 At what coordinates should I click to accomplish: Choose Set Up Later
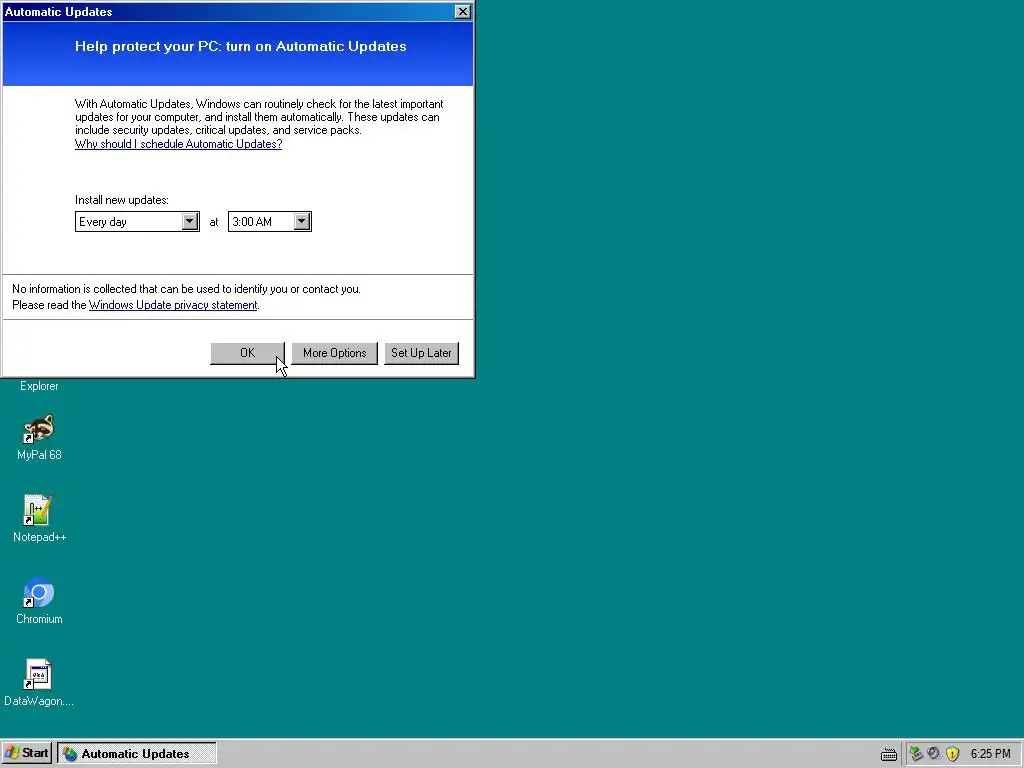click(x=421, y=353)
